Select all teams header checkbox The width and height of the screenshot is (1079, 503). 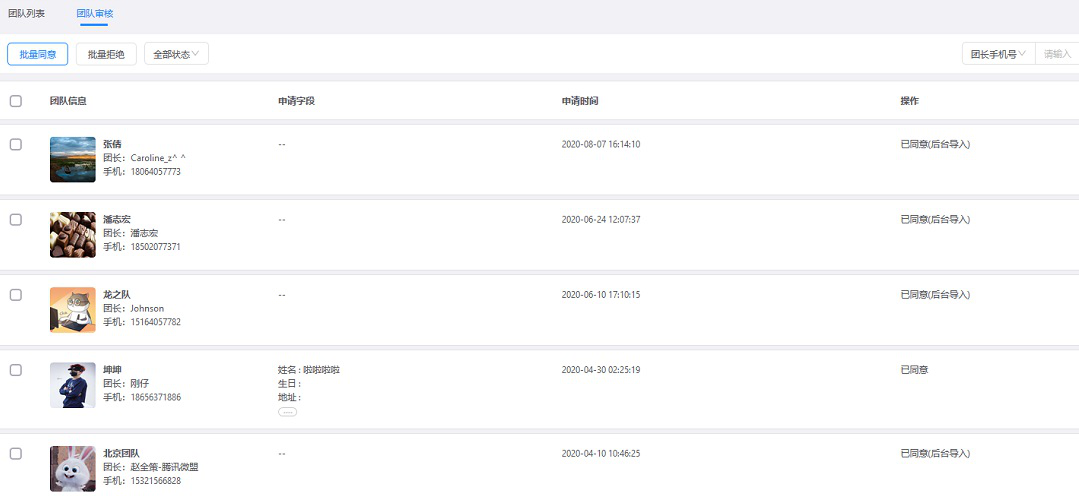[16, 101]
